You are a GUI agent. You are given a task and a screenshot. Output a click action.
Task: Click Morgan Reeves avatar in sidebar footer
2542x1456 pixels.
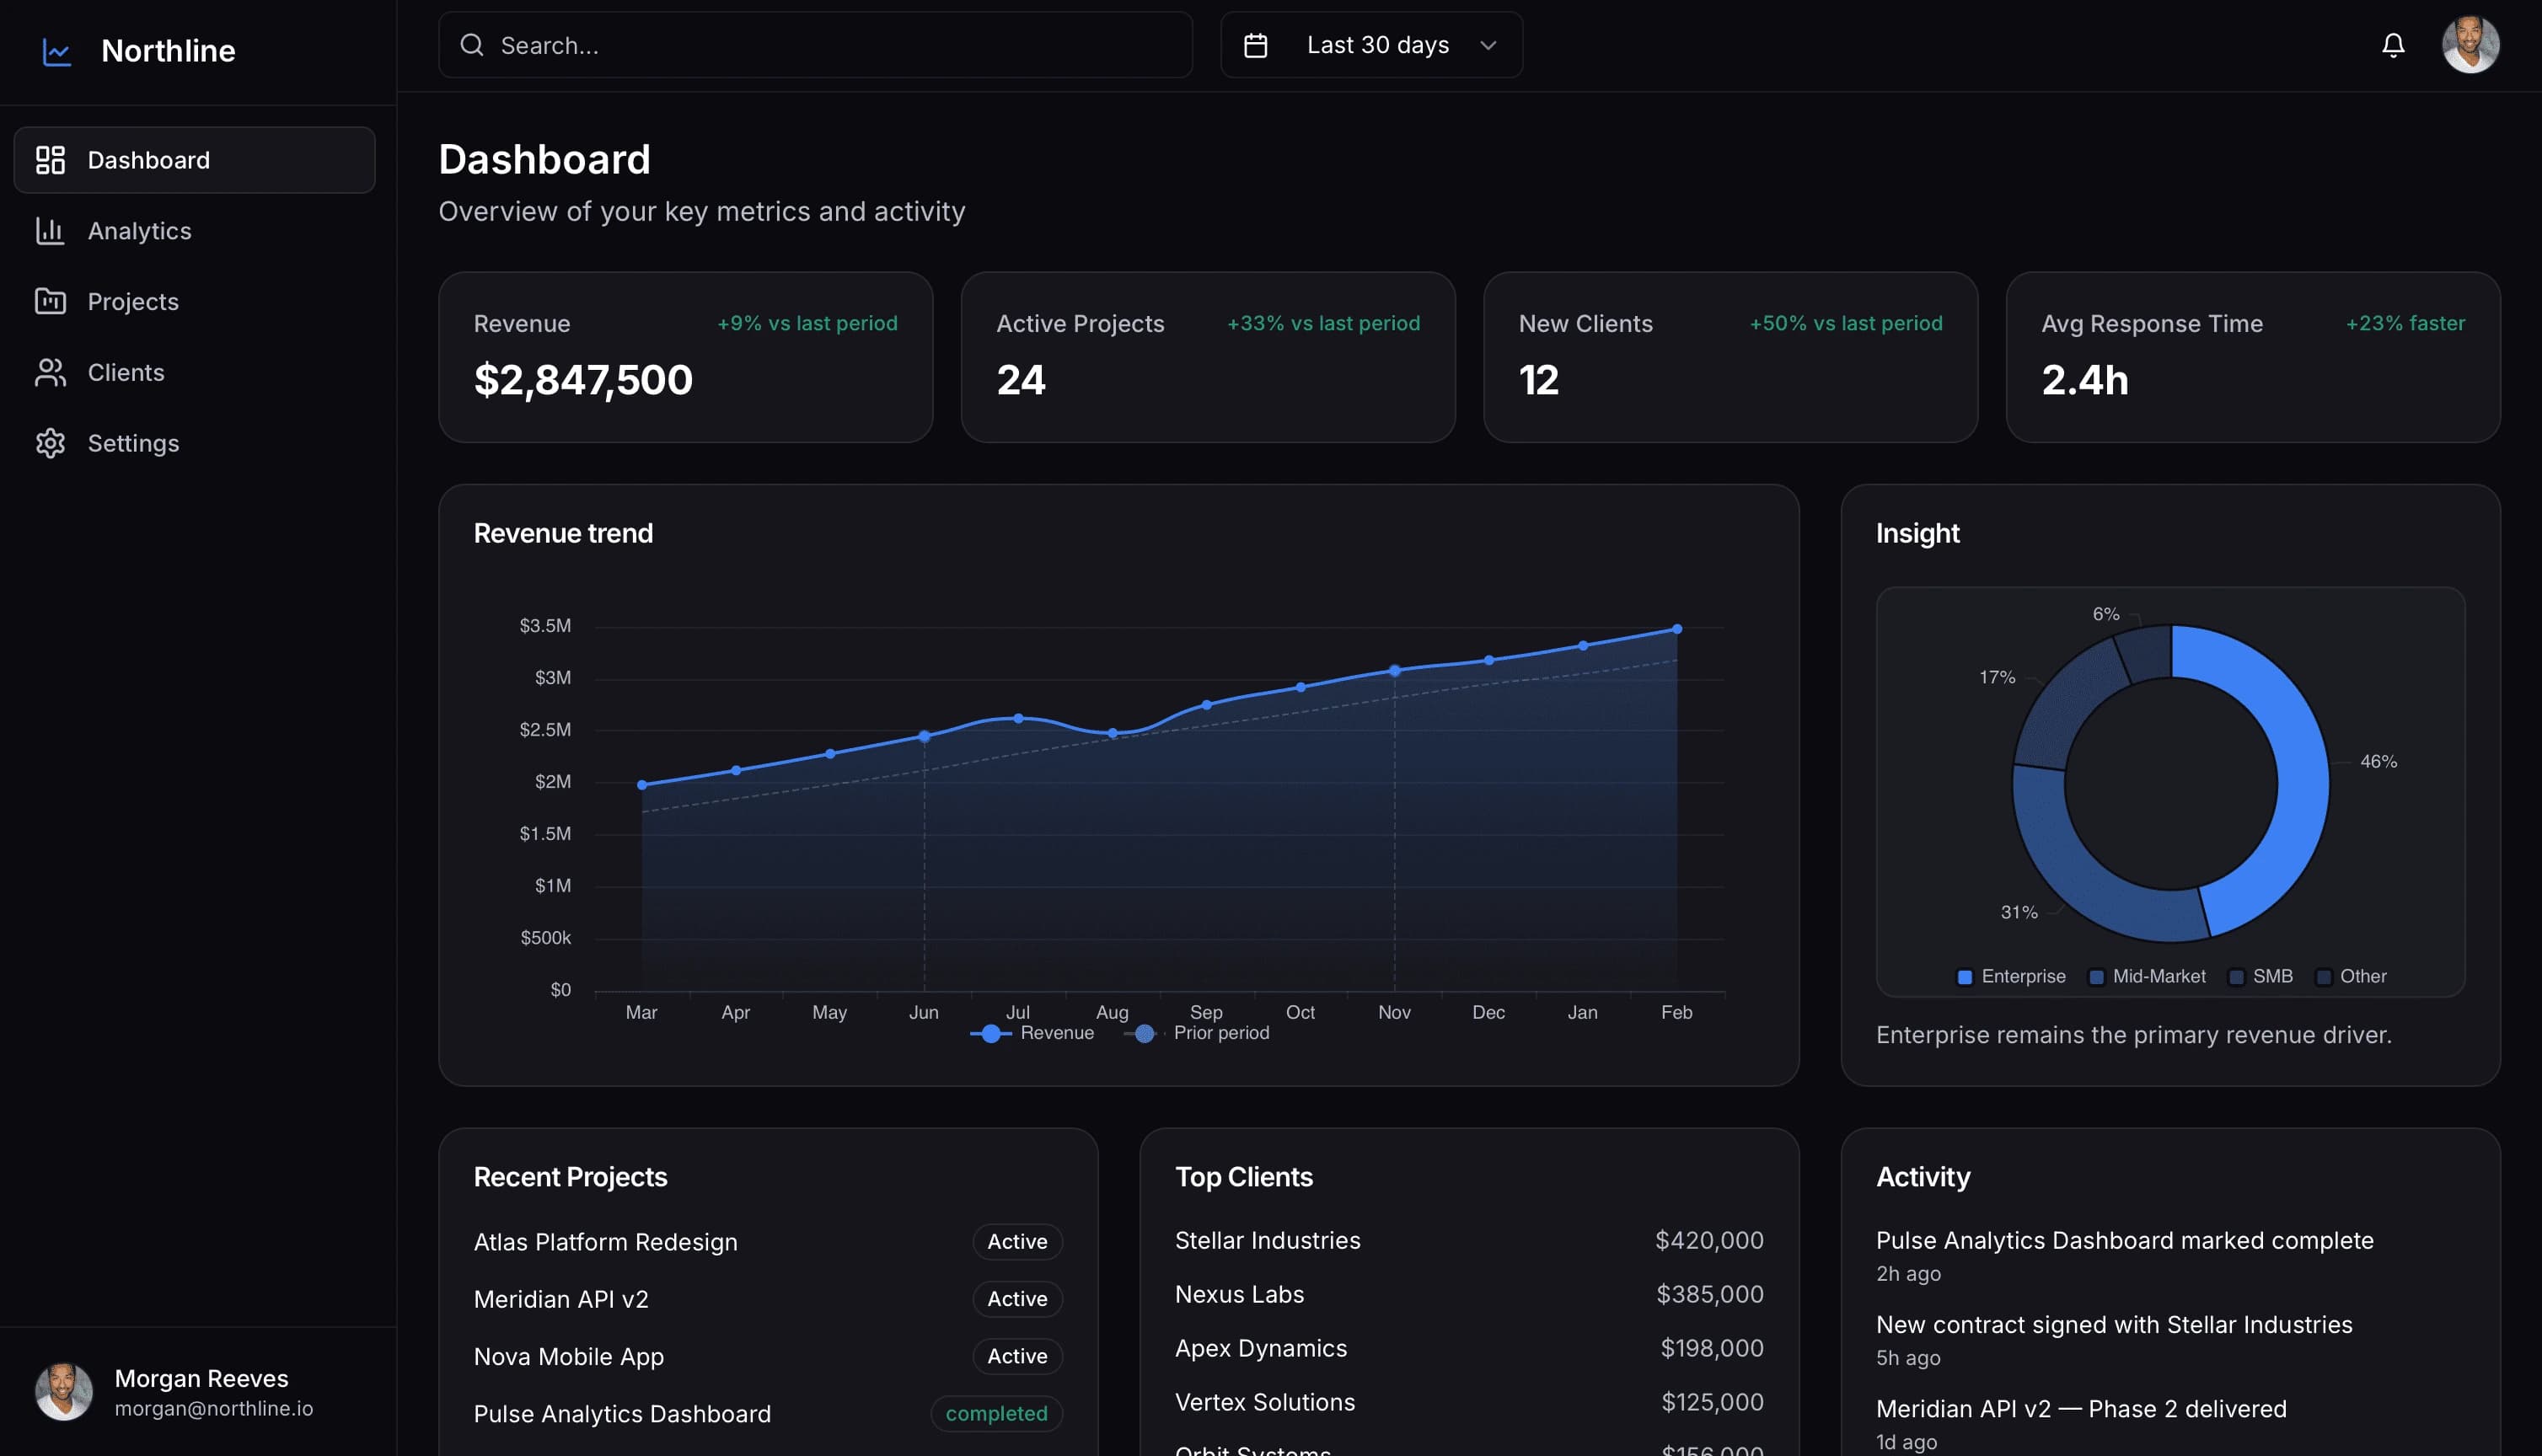[x=64, y=1391]
